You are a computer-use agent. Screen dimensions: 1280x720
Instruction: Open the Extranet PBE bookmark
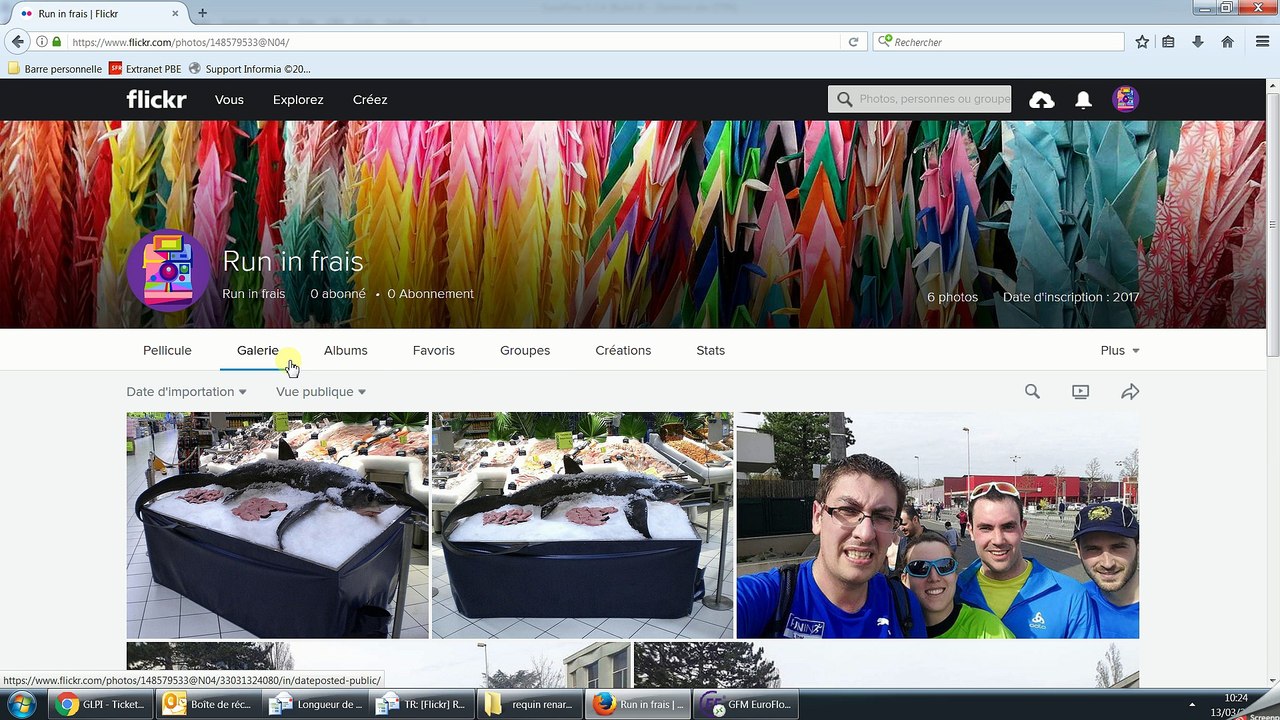click(x=145, y=69)
